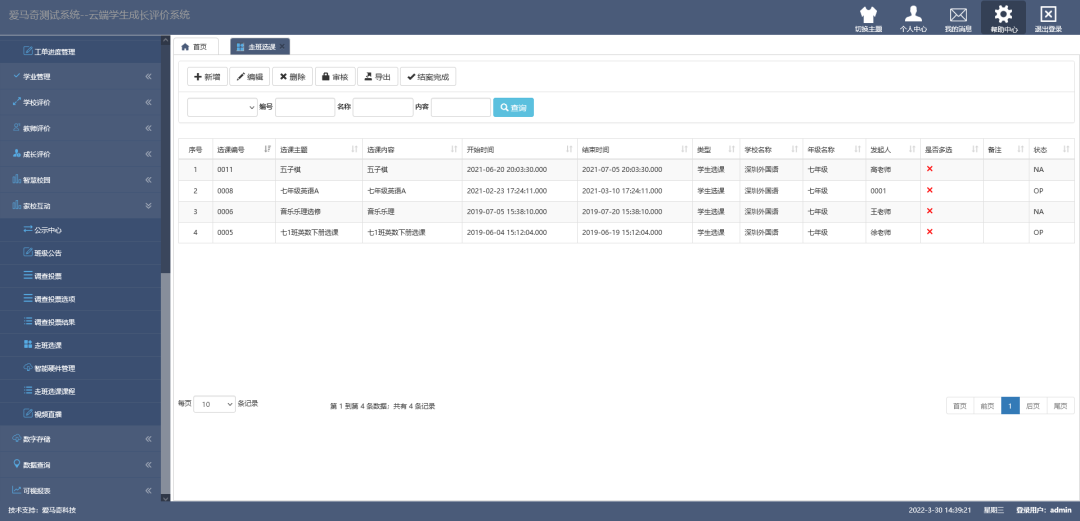Open 视频直播 in sidebar
1080x521 pixels.
tap(80, 414)
